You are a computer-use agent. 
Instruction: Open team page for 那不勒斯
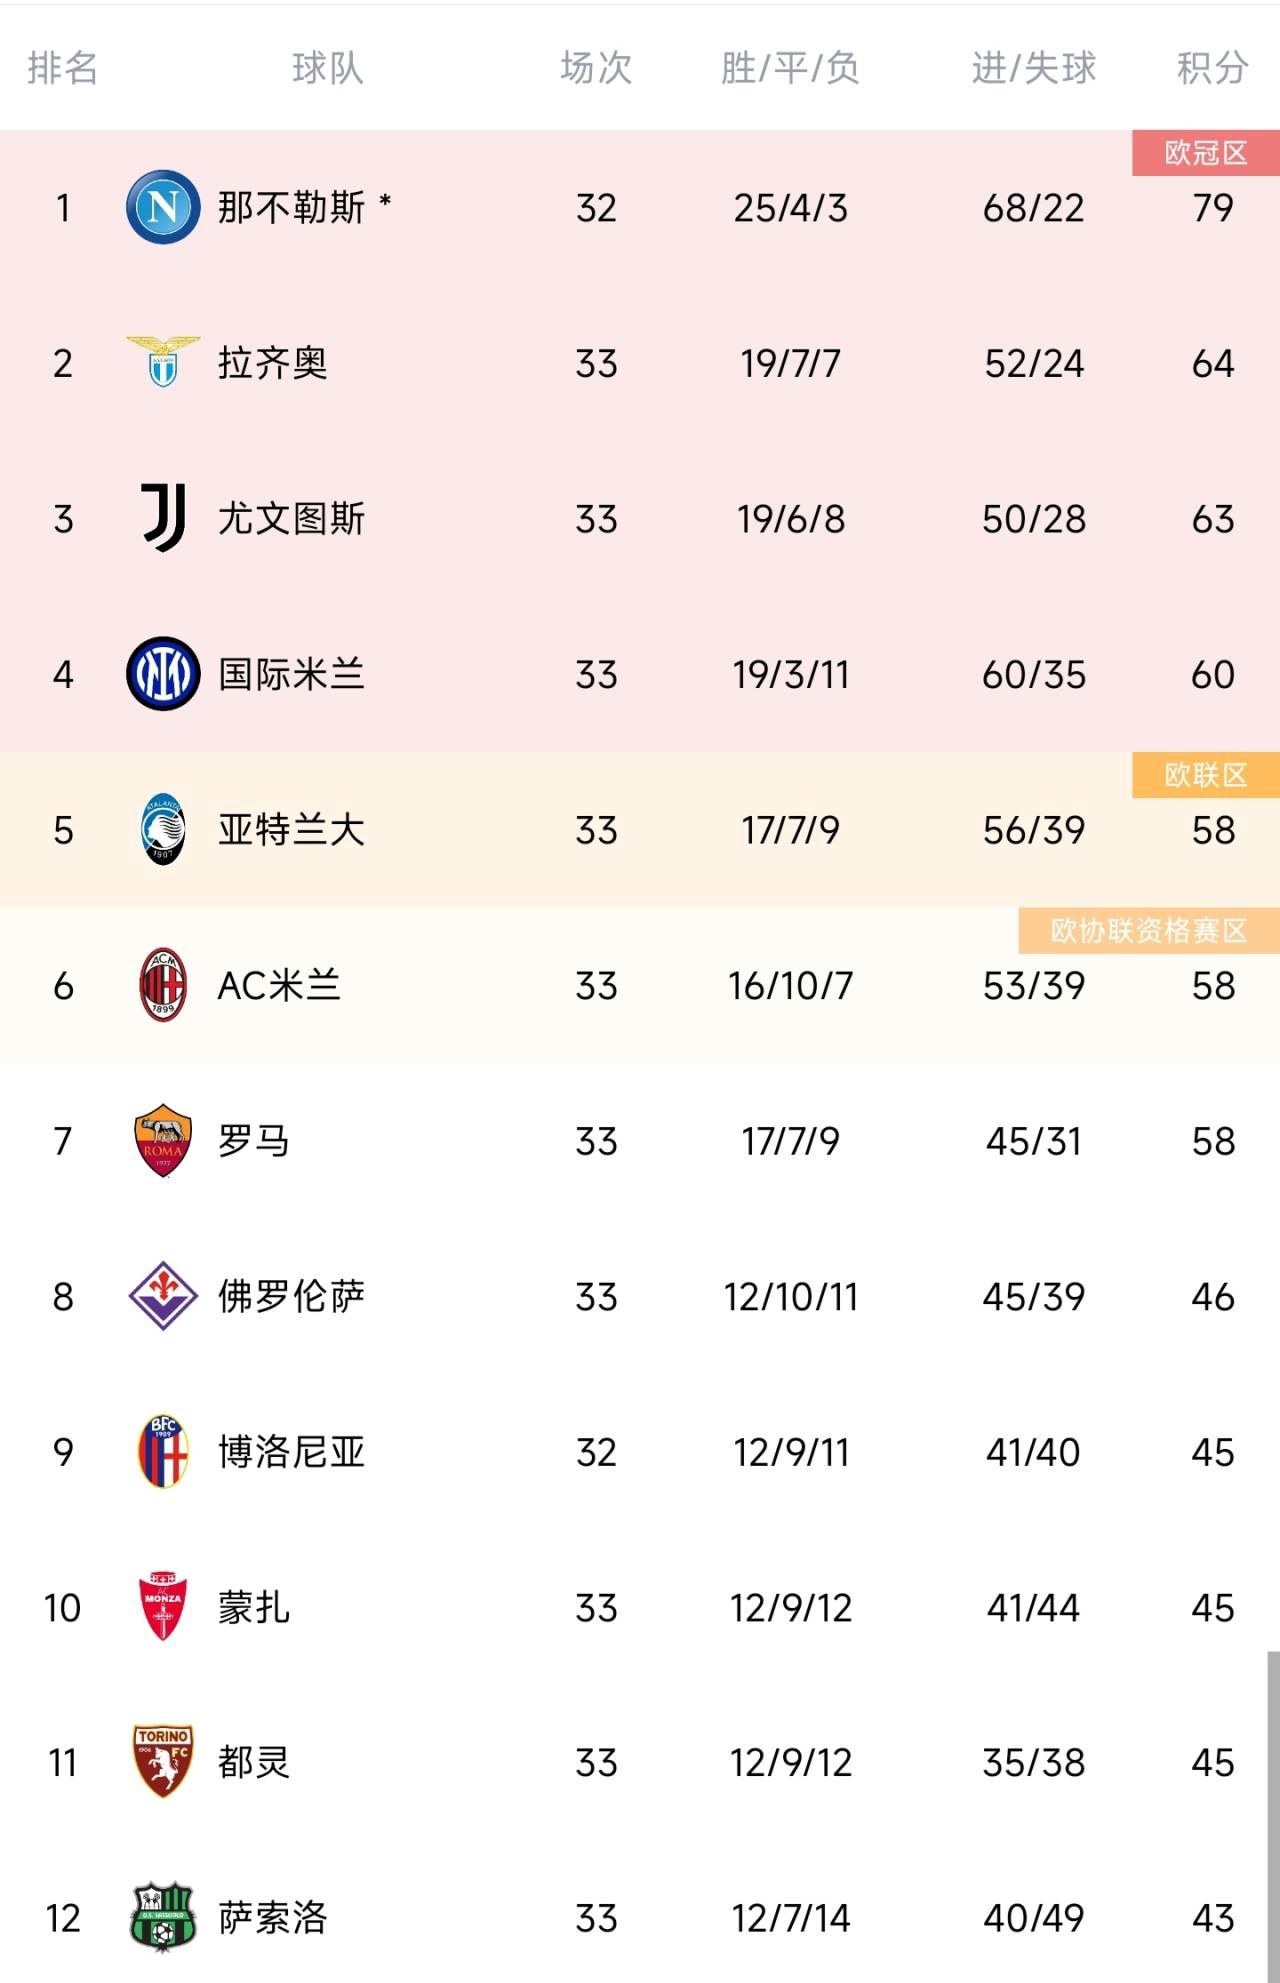tap(291, 207)
